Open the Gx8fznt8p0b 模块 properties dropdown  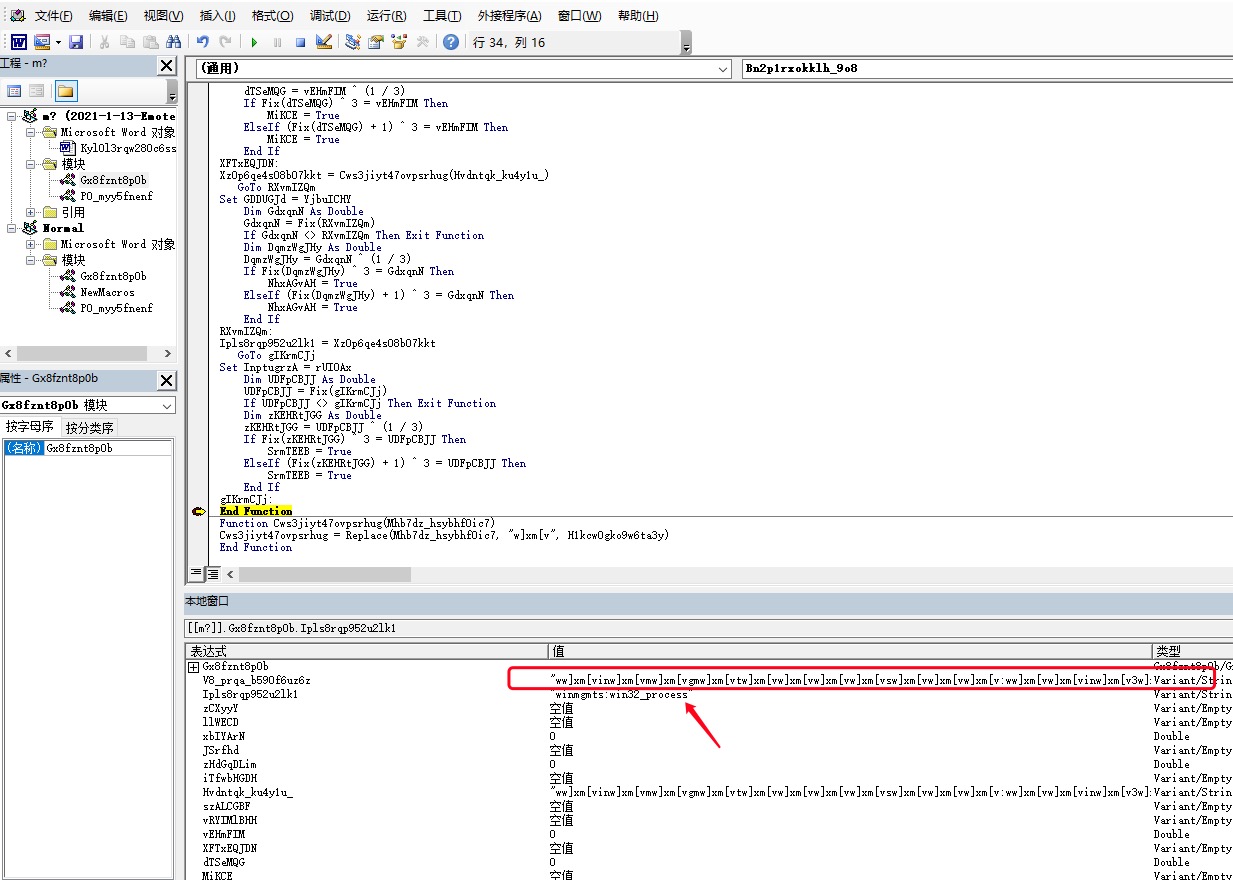click(x=166, y=405)
